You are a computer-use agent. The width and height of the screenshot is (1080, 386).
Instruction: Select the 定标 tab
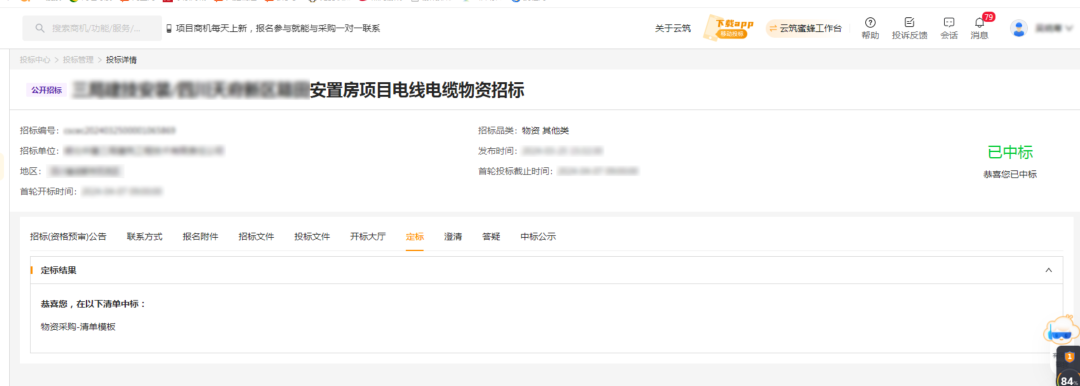[x=415, y=236]
